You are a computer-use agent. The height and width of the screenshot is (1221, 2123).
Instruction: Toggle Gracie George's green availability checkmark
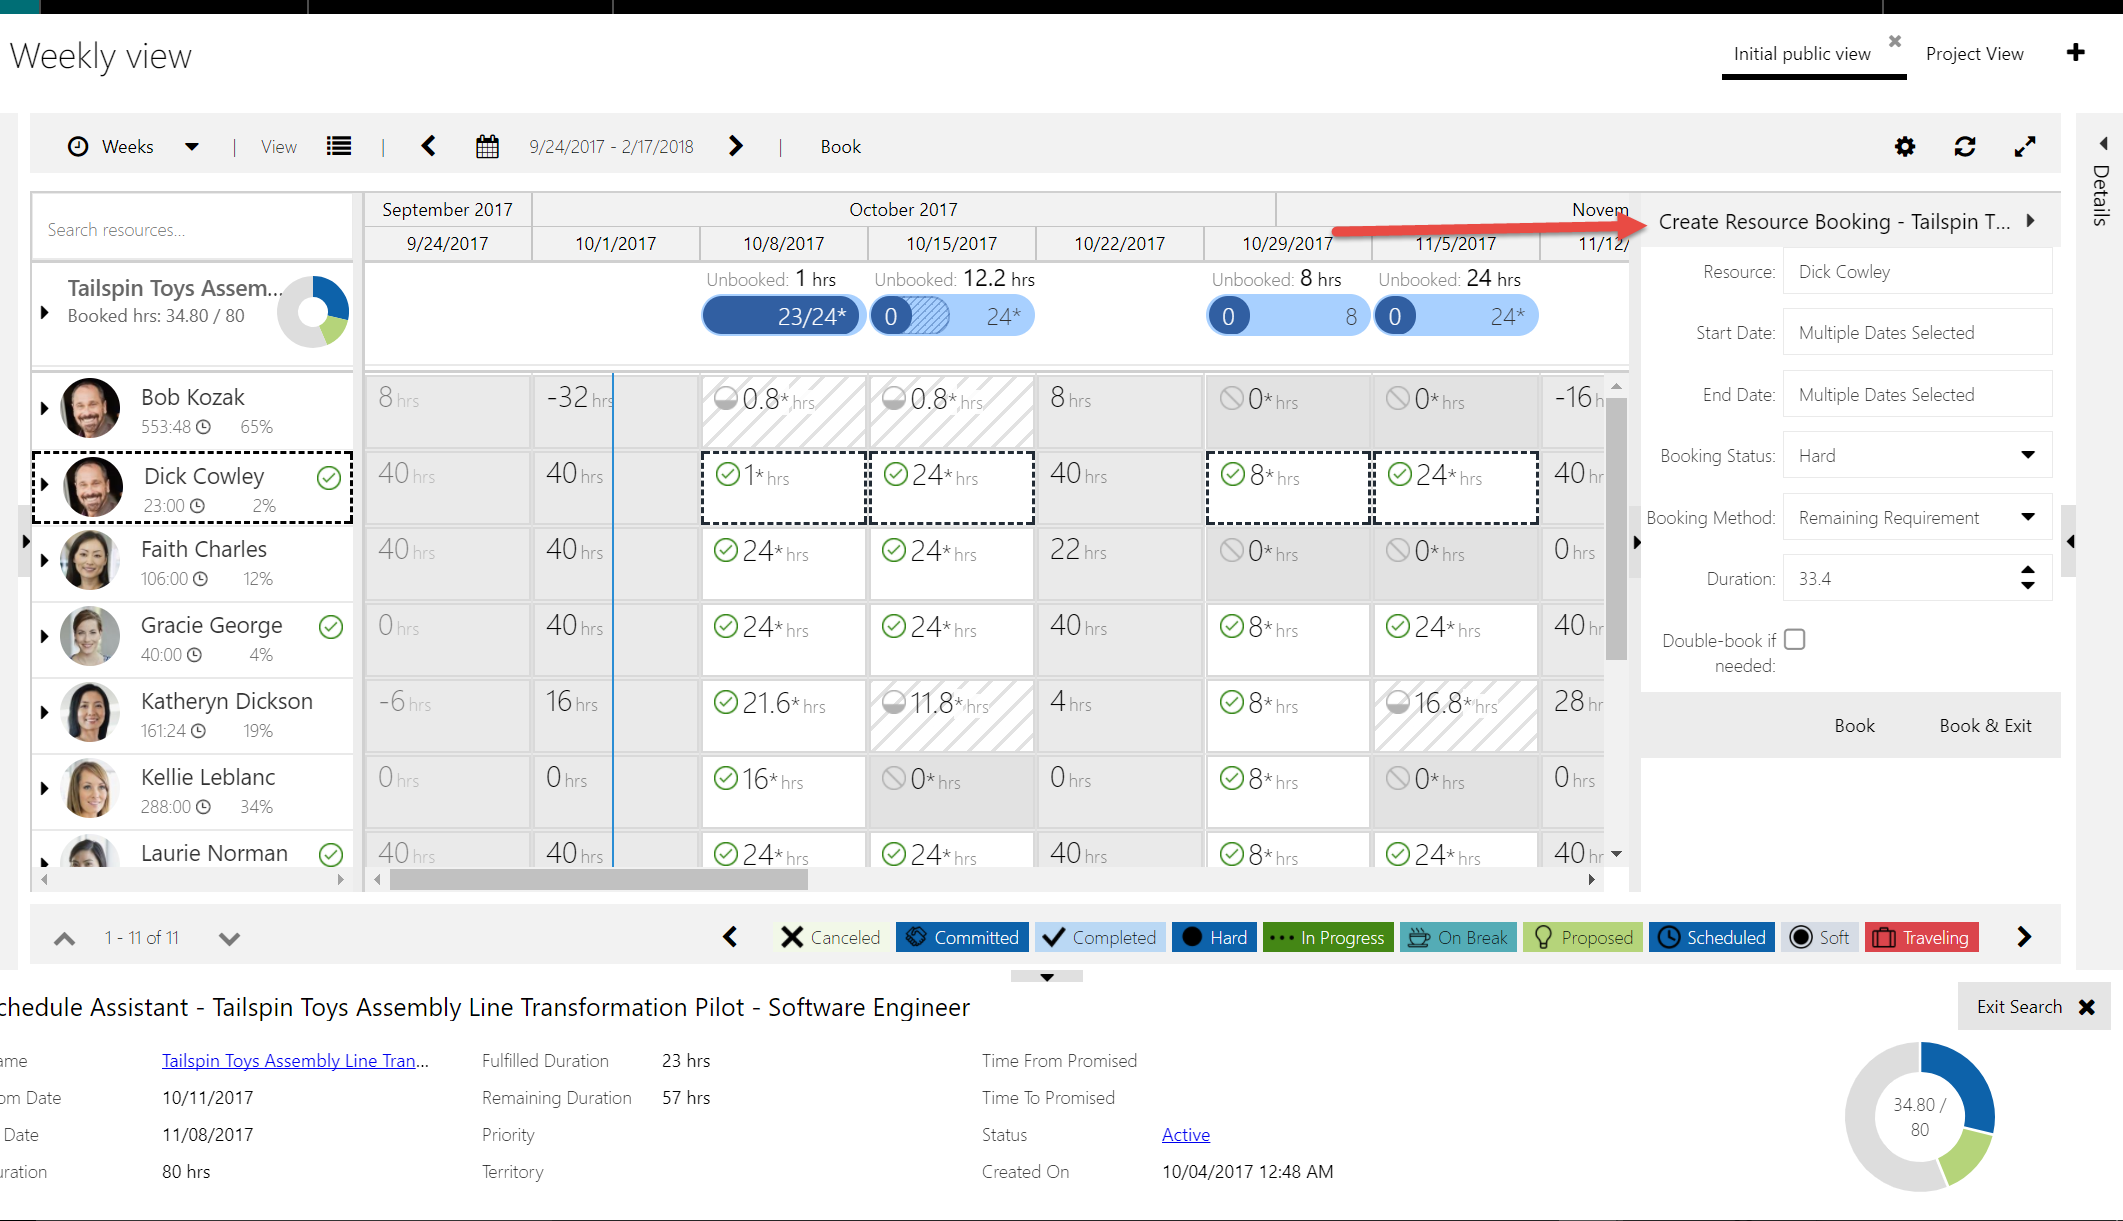[331, 627]
